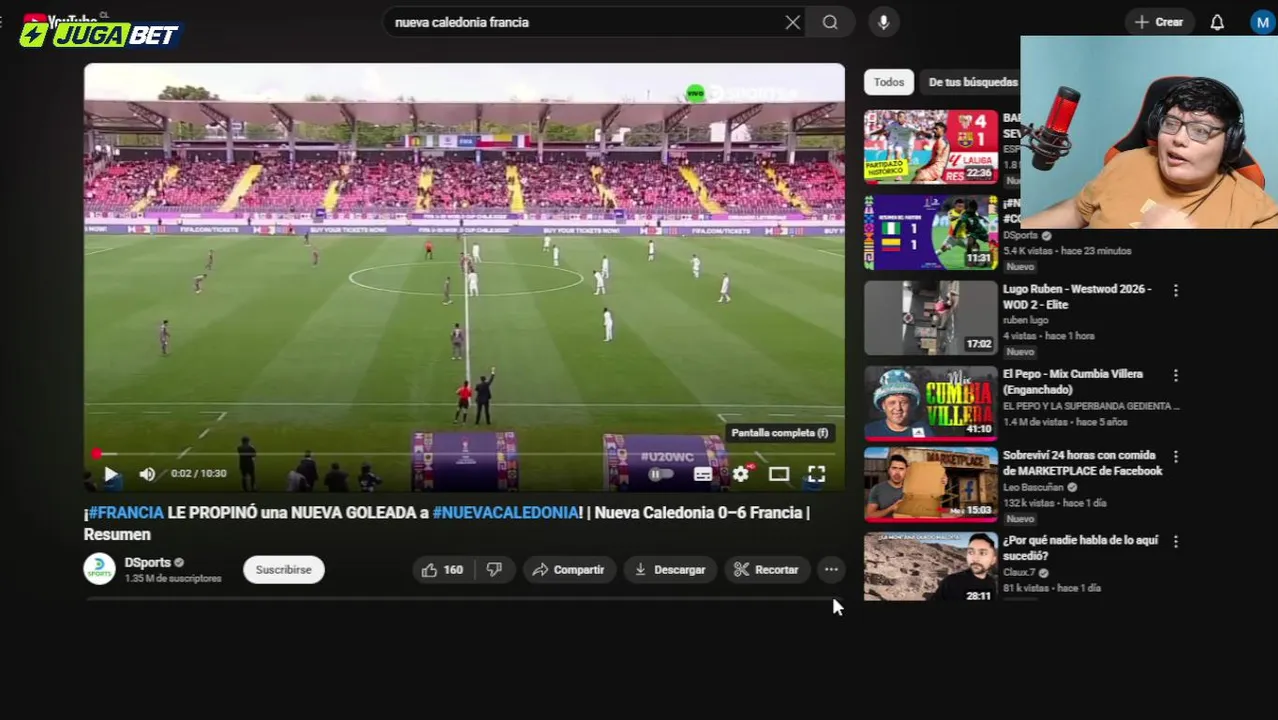Start voice search with microphone
Image resolution: width=1278 pixels, height=720 pixels.
tap(883, 22)
